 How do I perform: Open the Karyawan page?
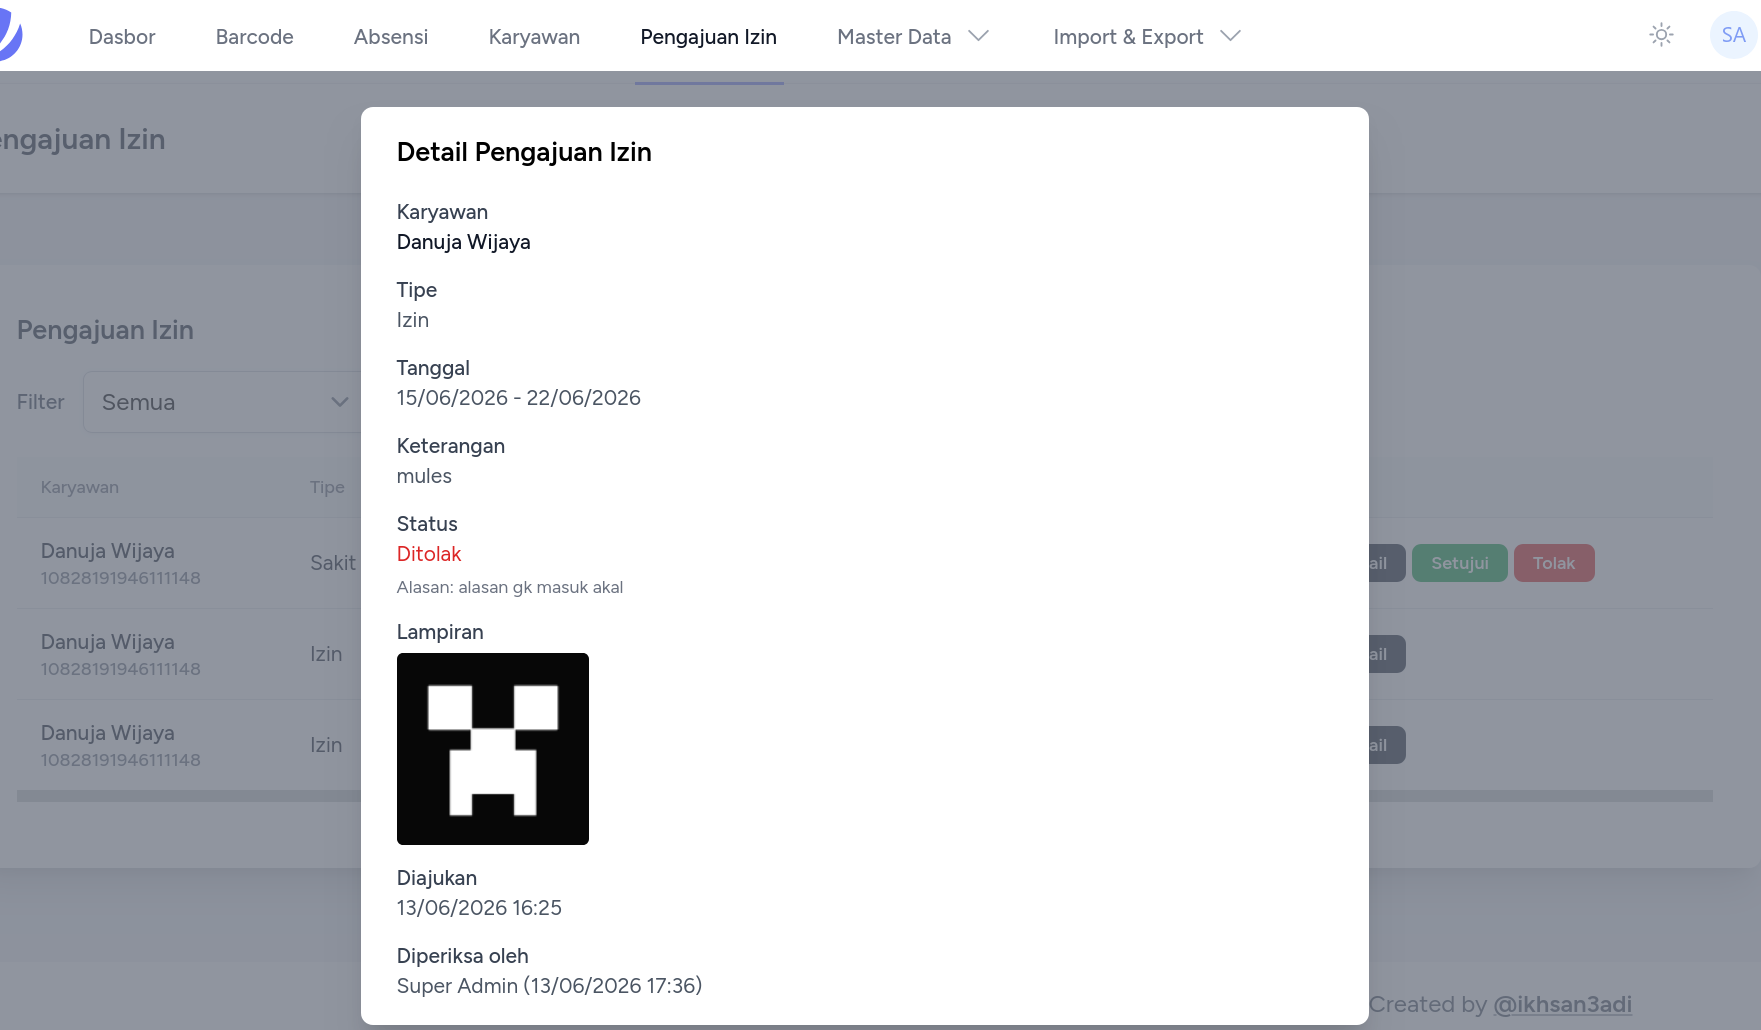pos(534,37)
